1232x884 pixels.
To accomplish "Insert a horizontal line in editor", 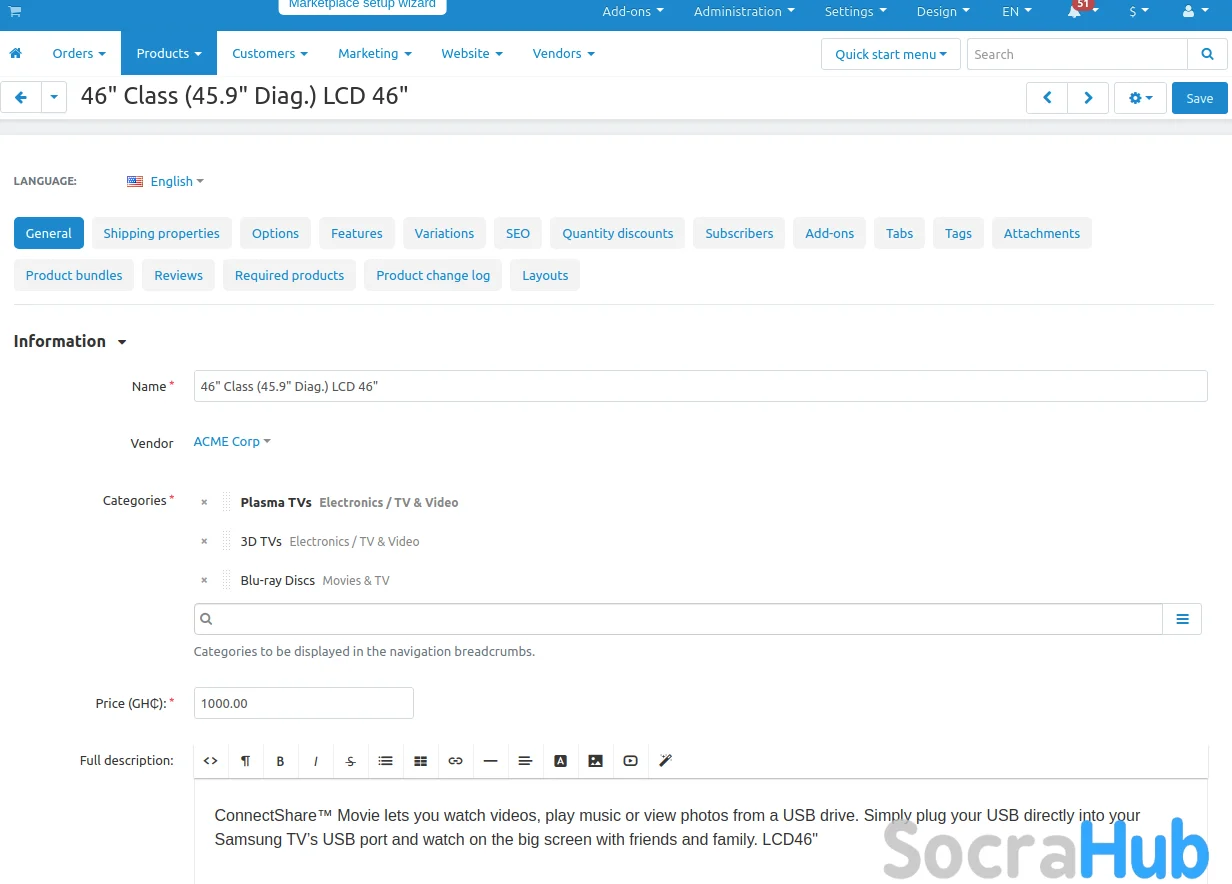I will point(490,761).
